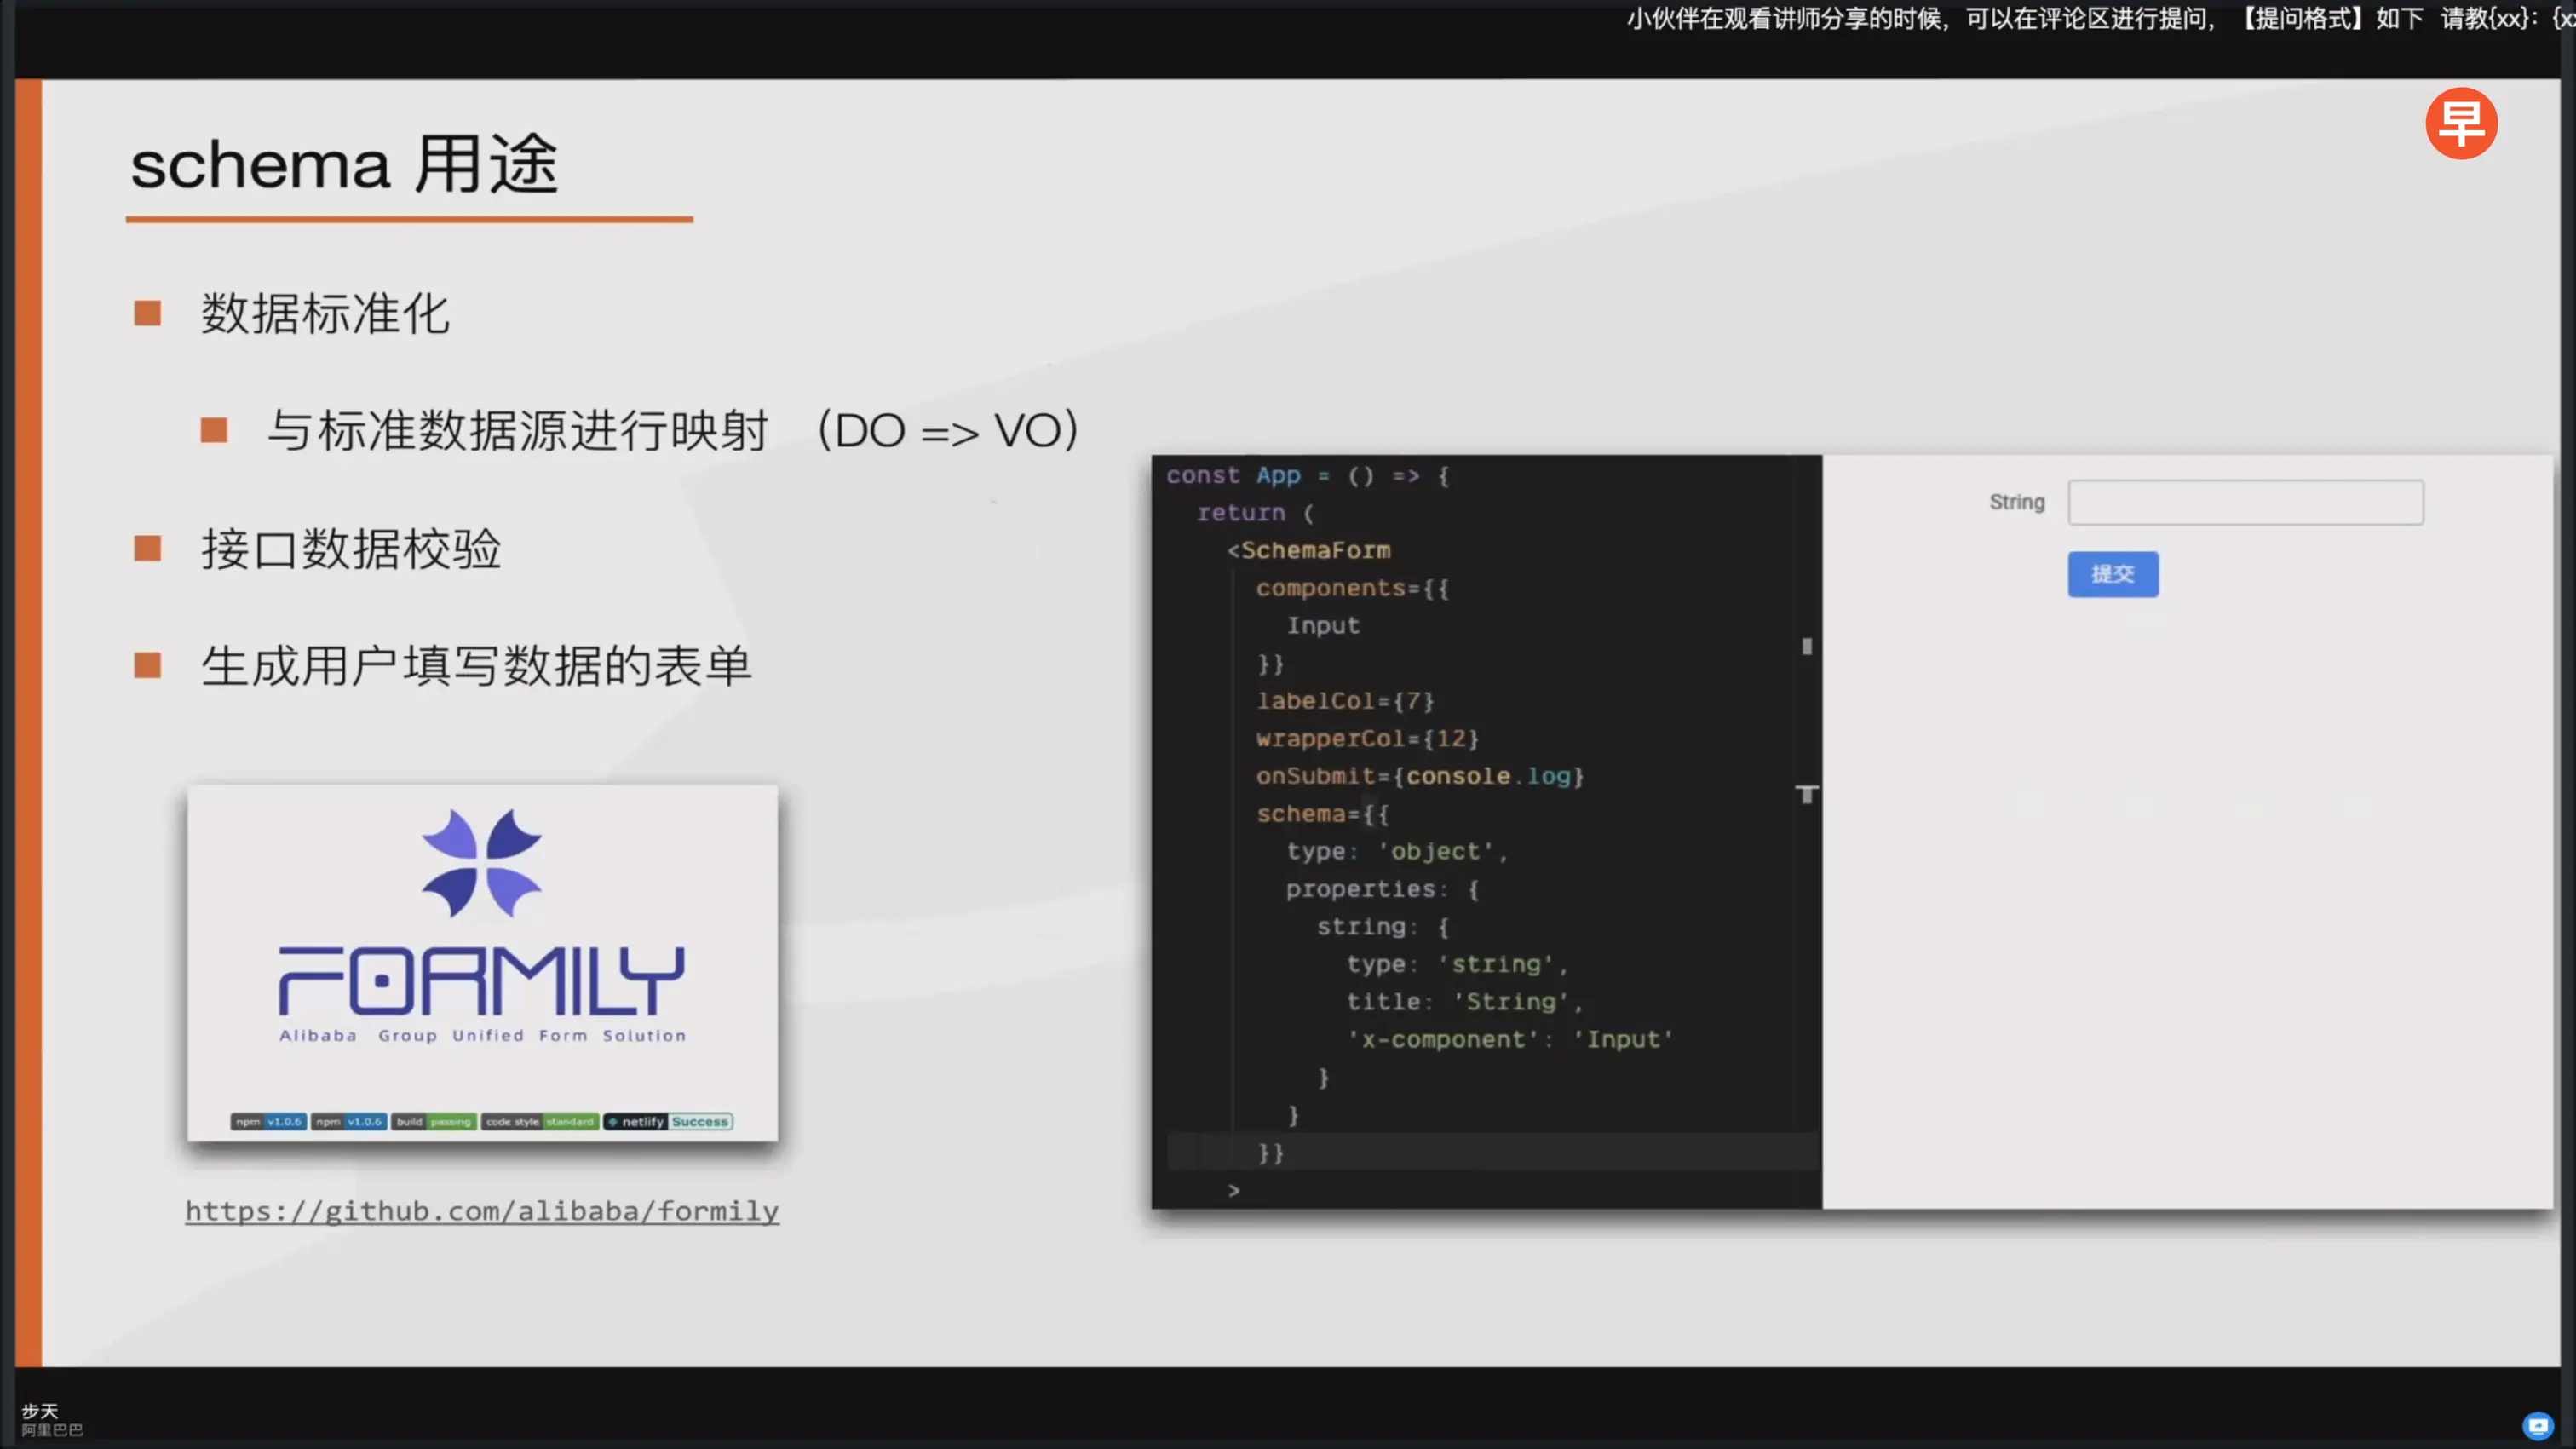The height and width of the screenshot is (1449, 2576).
Task: Click the 步天 presenter name label
Action: [x=40, y=1410]
